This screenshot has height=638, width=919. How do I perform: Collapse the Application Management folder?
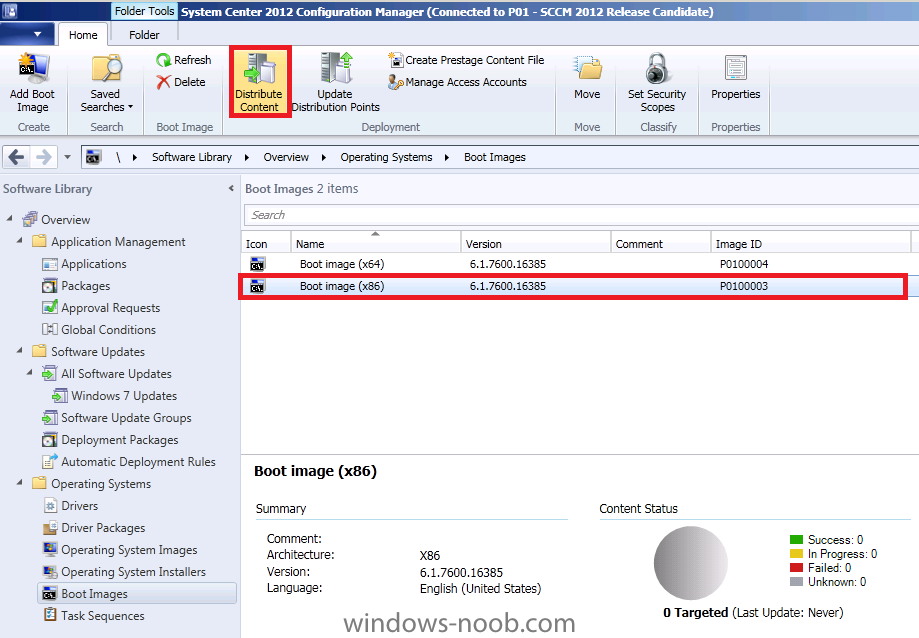20,240
